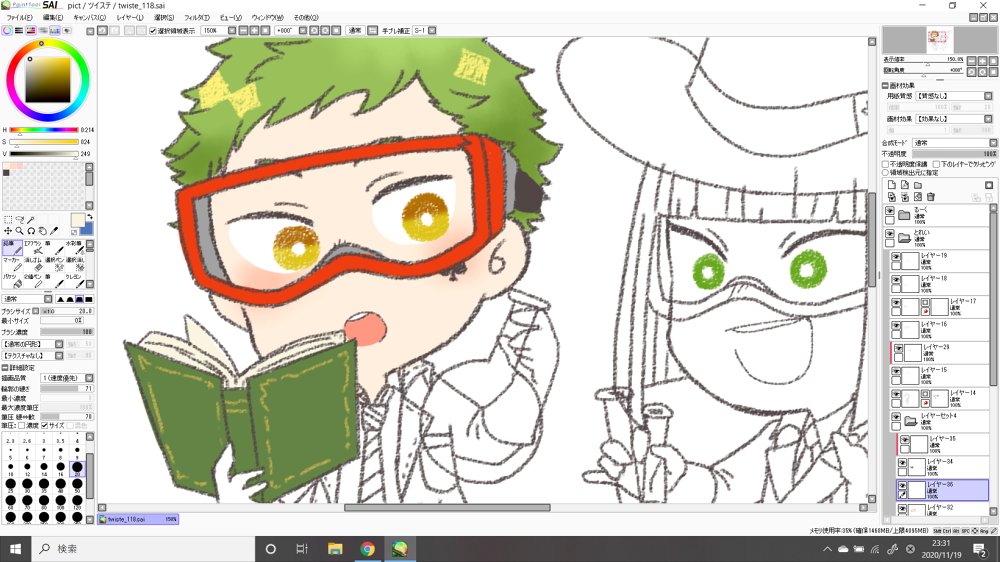Open the フィルタ(T) menu

[196, 17]
